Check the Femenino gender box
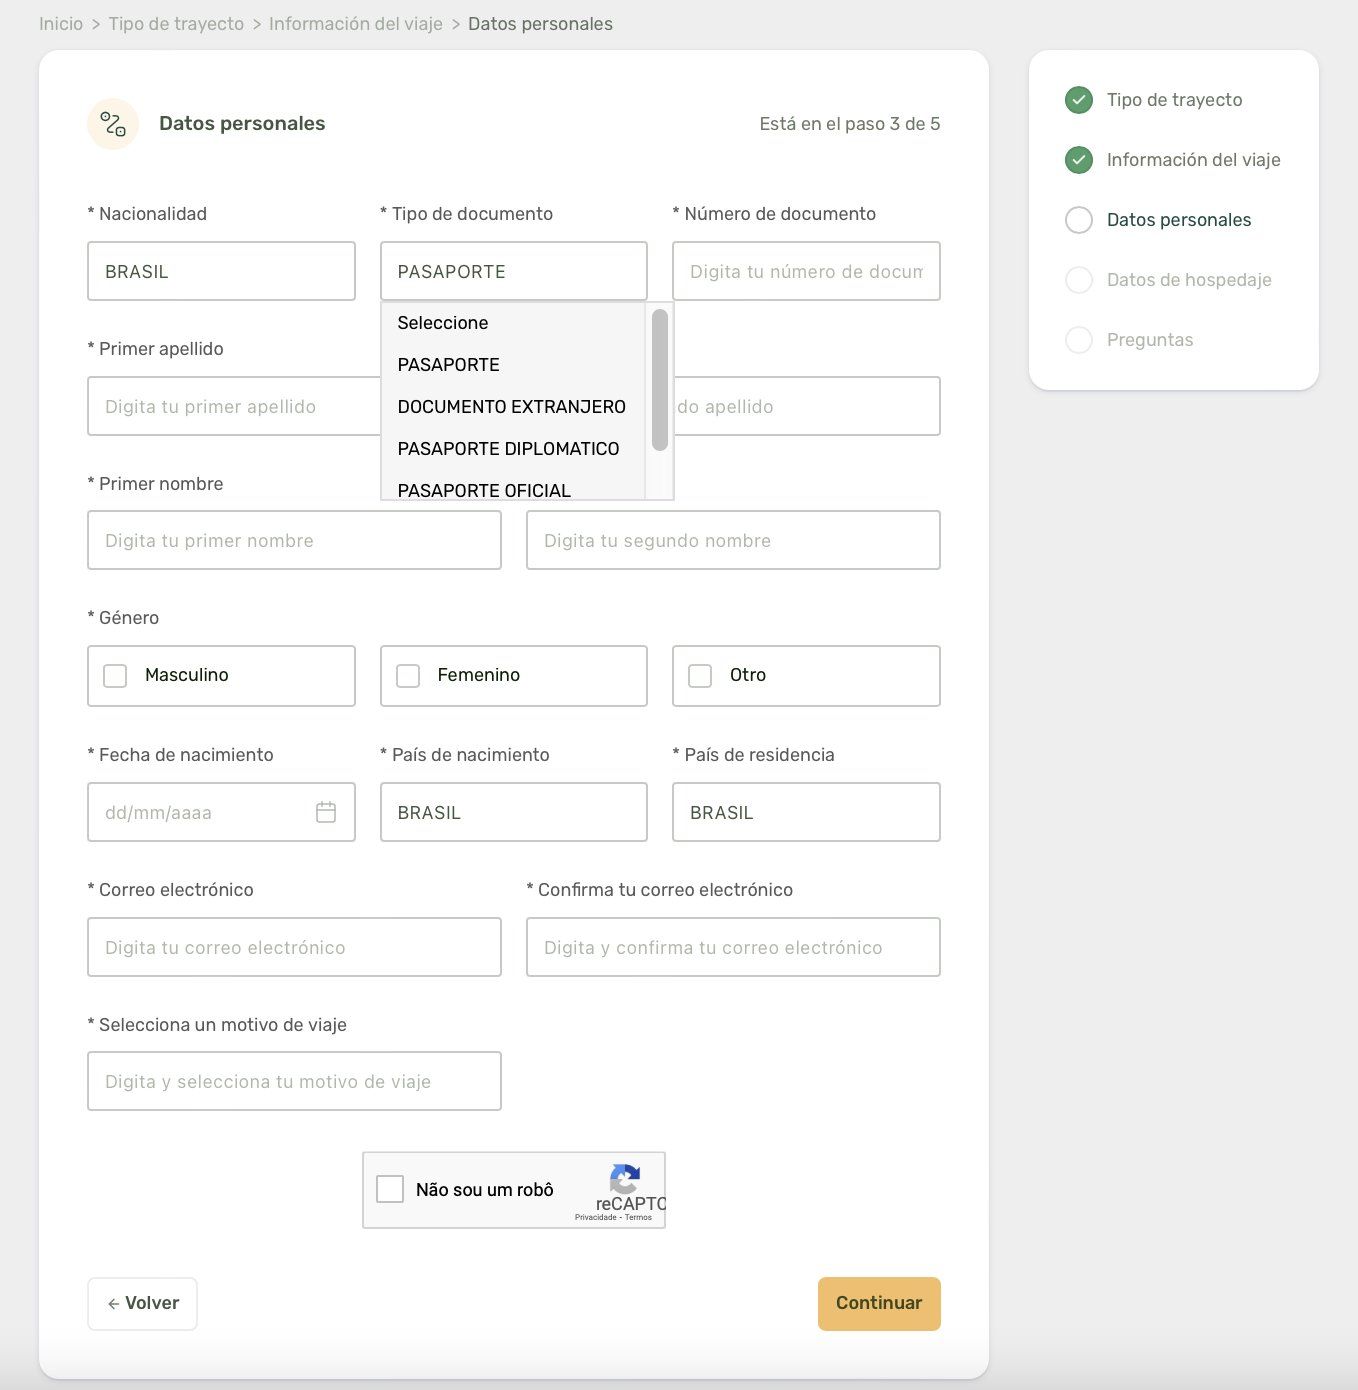 coord(408,676)
